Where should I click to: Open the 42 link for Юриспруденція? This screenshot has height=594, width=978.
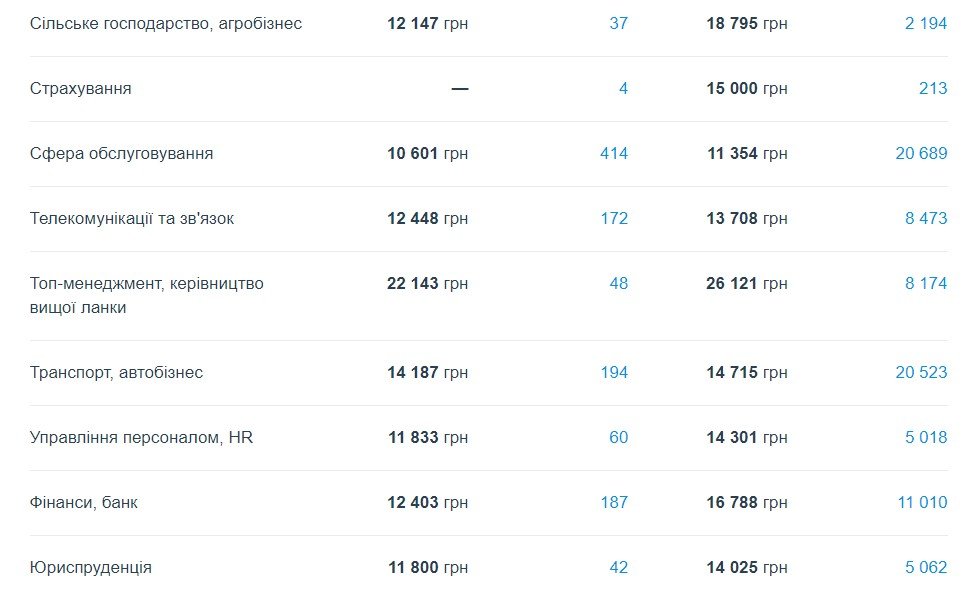tap(618, 567)
